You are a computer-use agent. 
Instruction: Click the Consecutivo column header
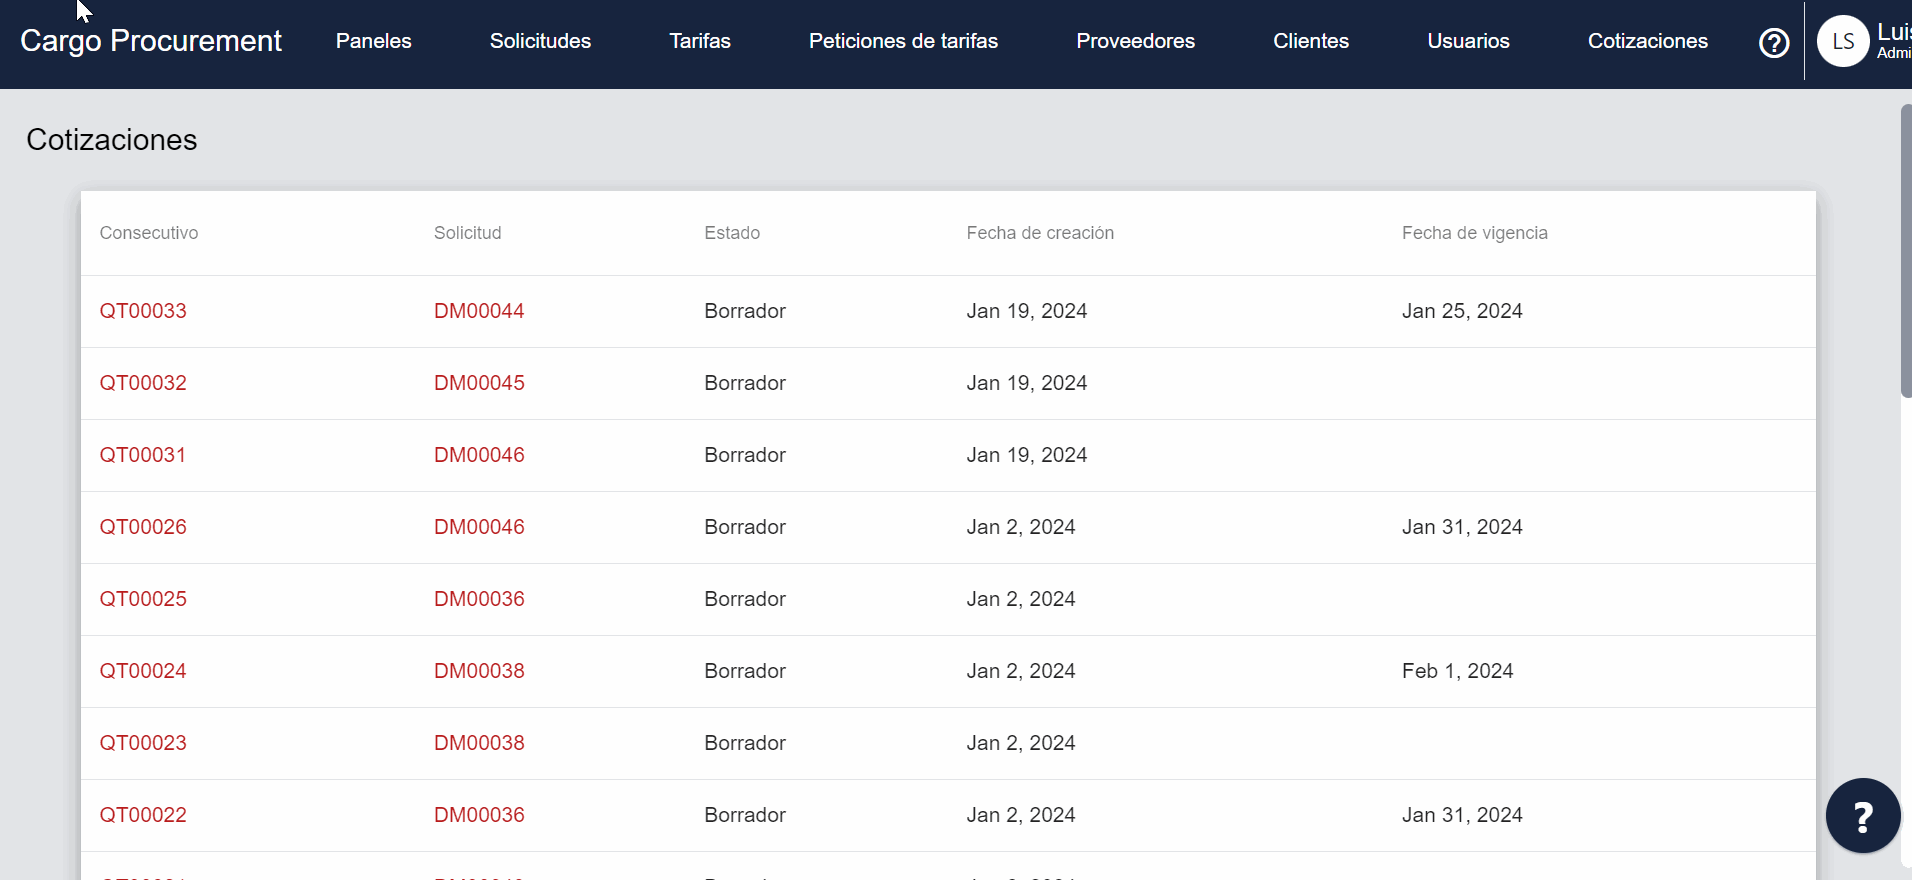149,233
